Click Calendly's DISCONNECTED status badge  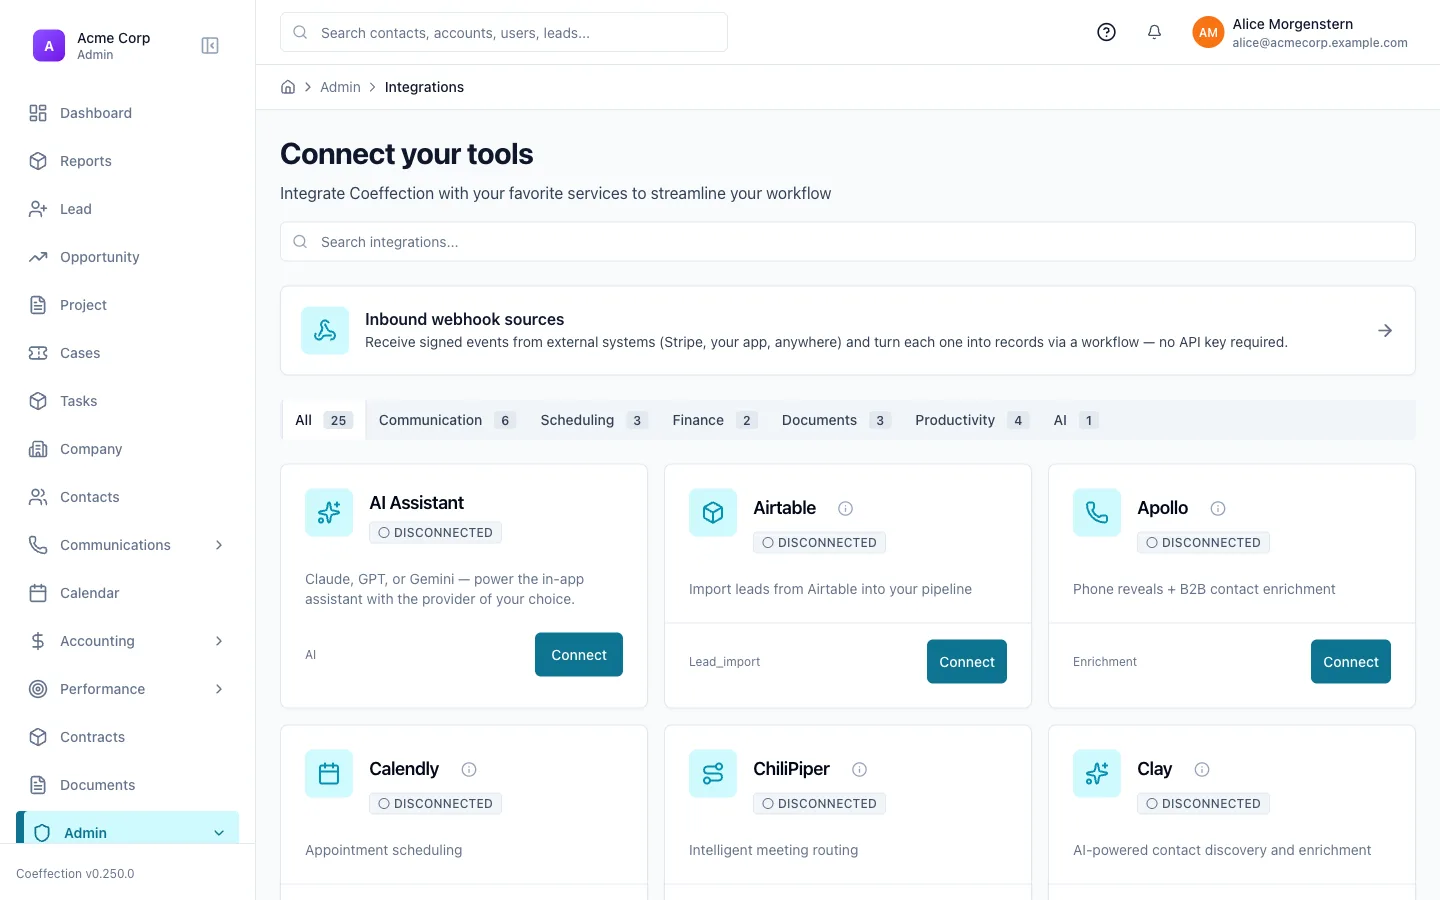(435, 804)
